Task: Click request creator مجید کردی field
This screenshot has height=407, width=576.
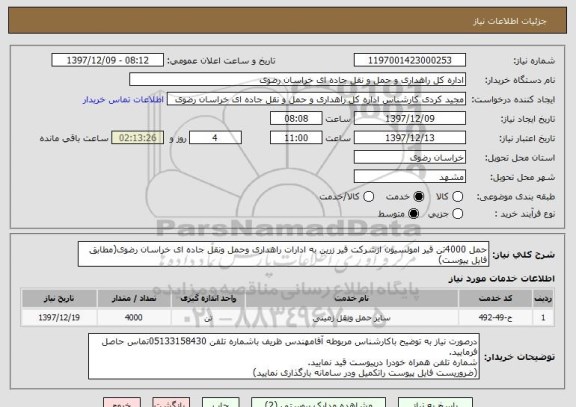Action: coord(316,99)
